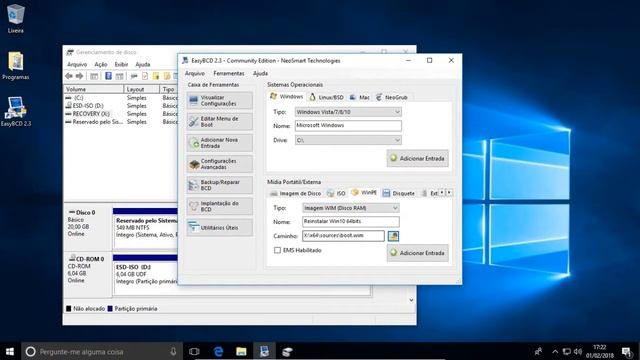
Task: Open EasyBCD Ajuda menu
Action: click(260, 73)
